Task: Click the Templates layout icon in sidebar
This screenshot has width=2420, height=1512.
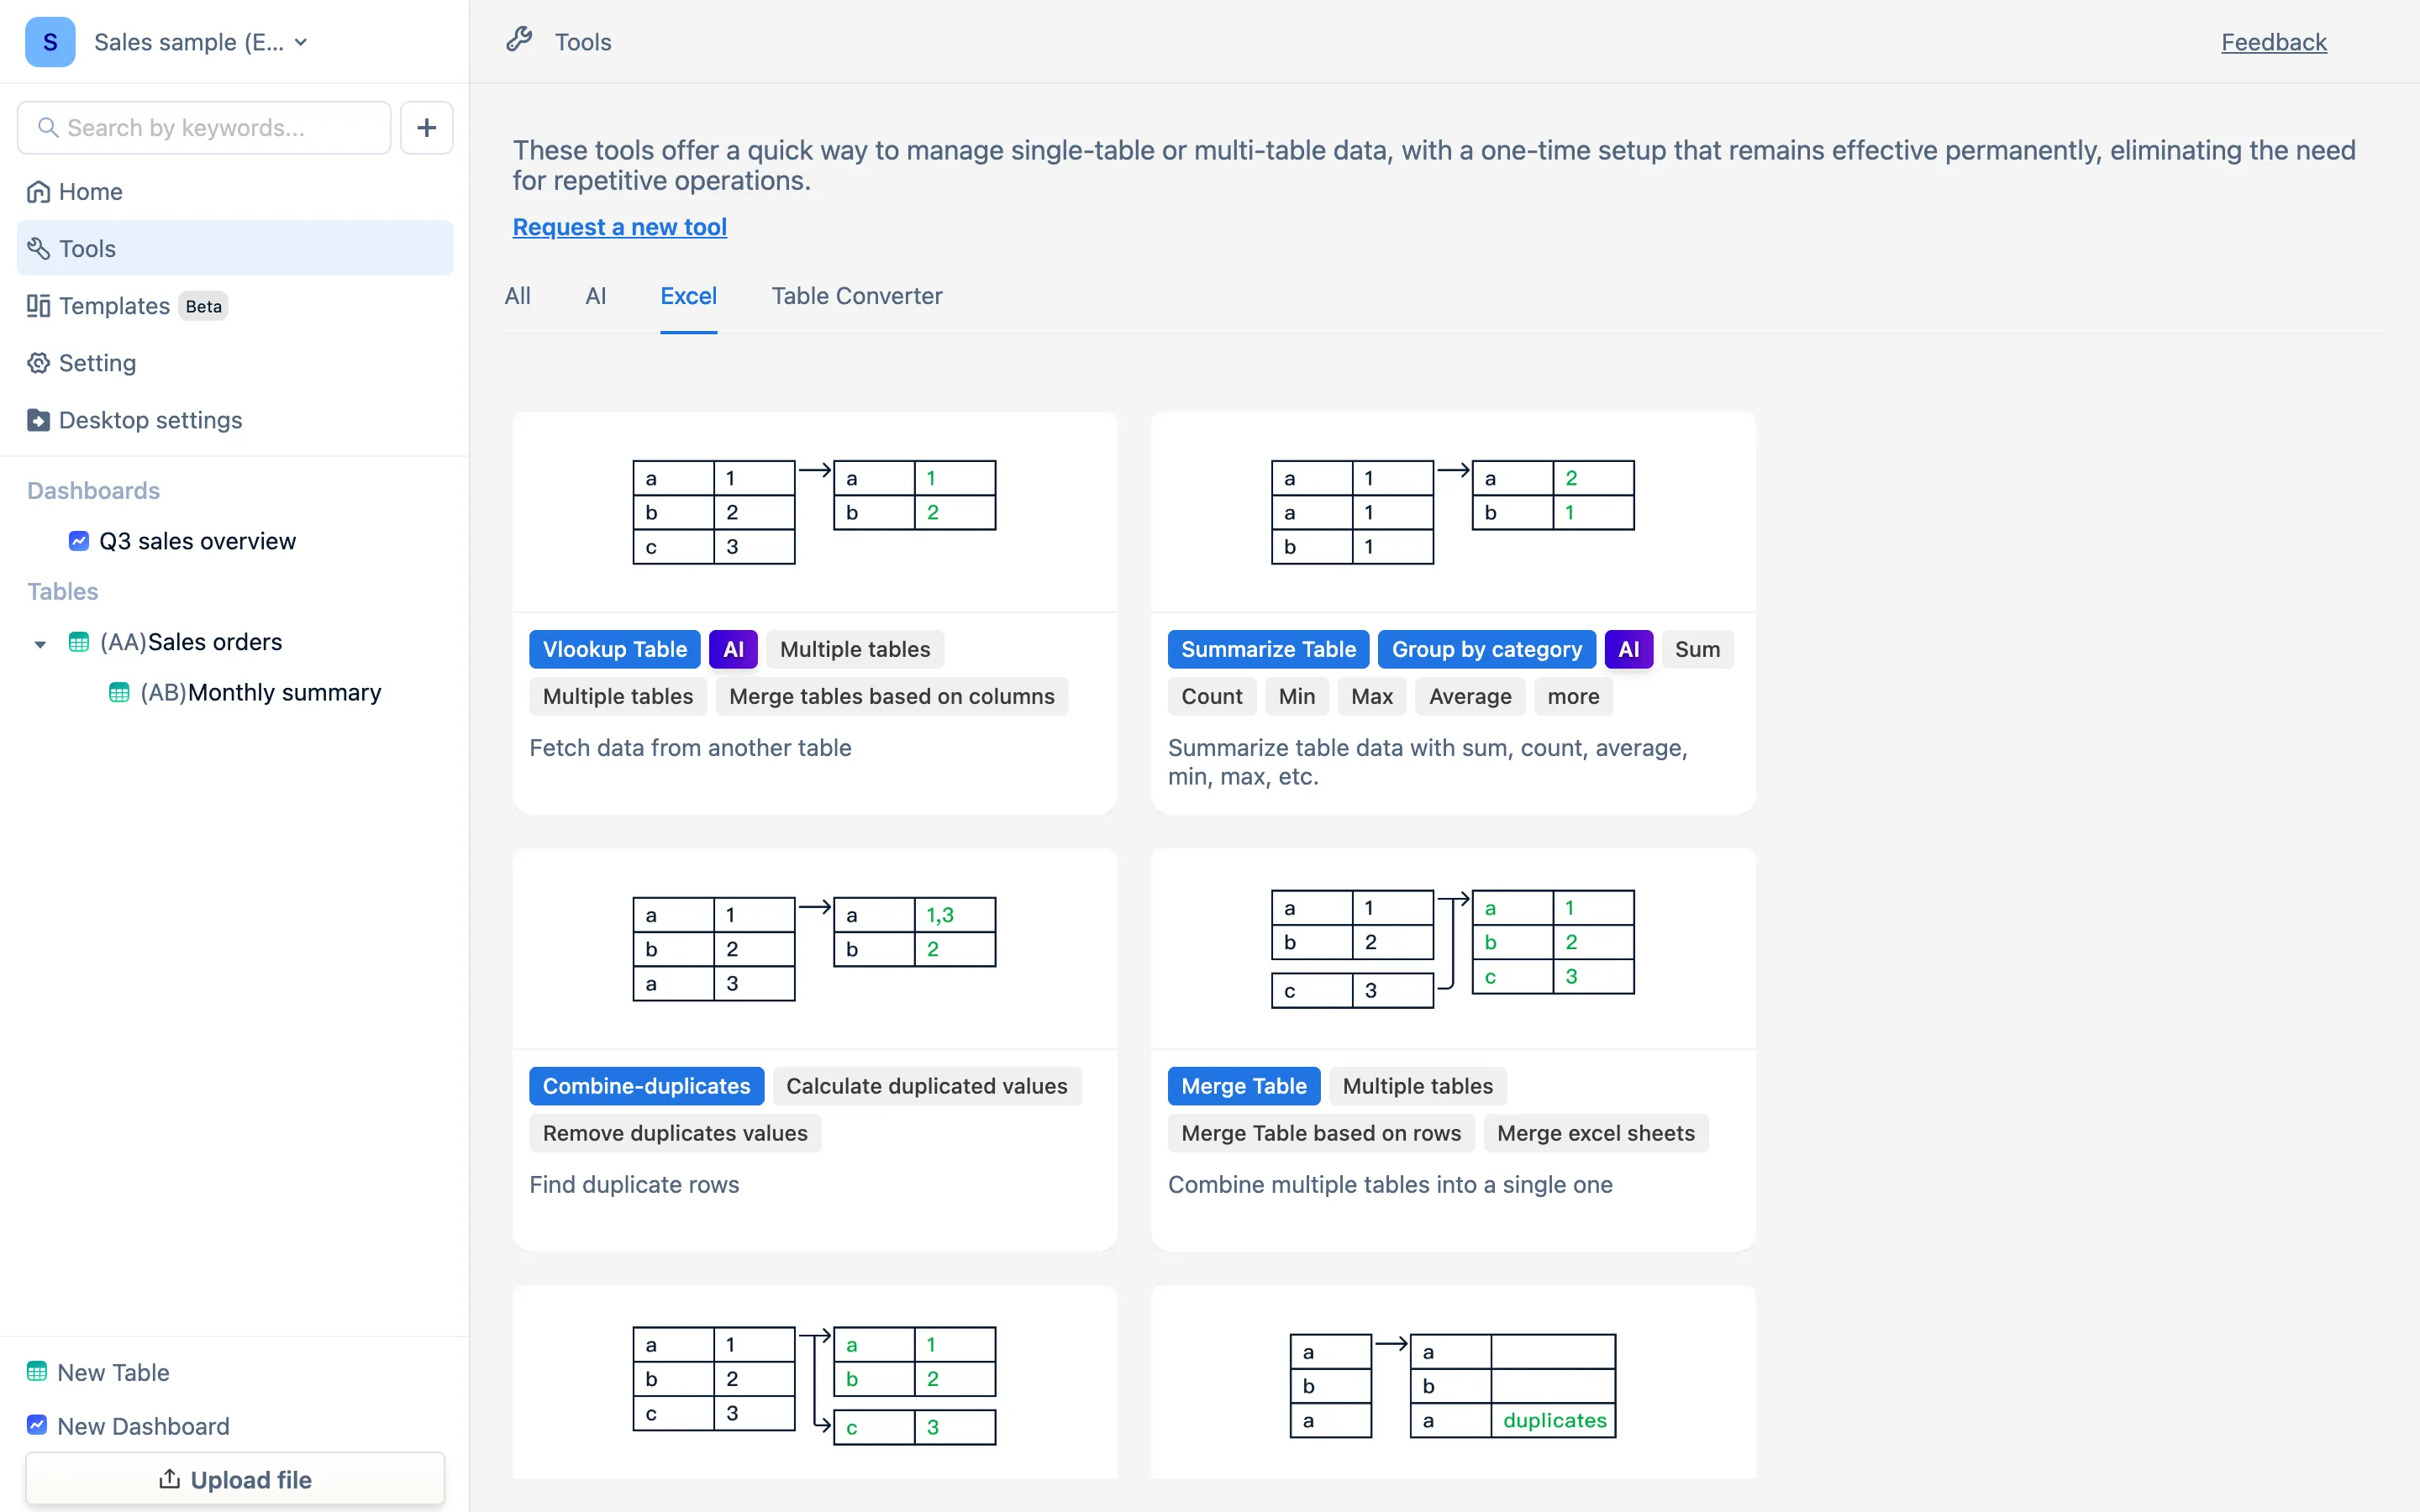Action: click(x=38, y=306)
